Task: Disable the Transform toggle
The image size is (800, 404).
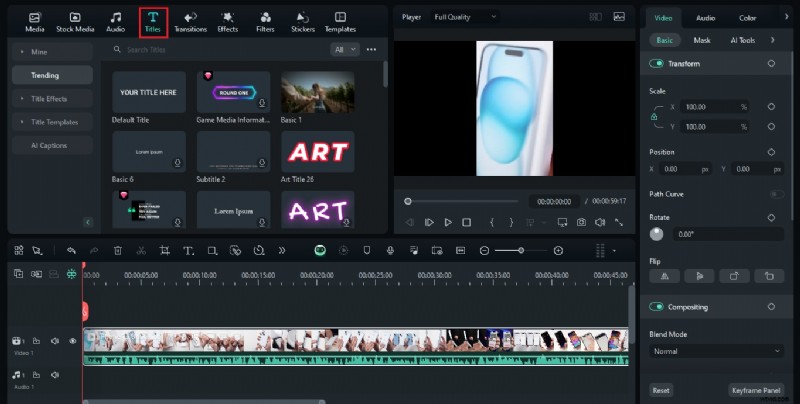Action: pyautogui.click(x=657, y=64)
